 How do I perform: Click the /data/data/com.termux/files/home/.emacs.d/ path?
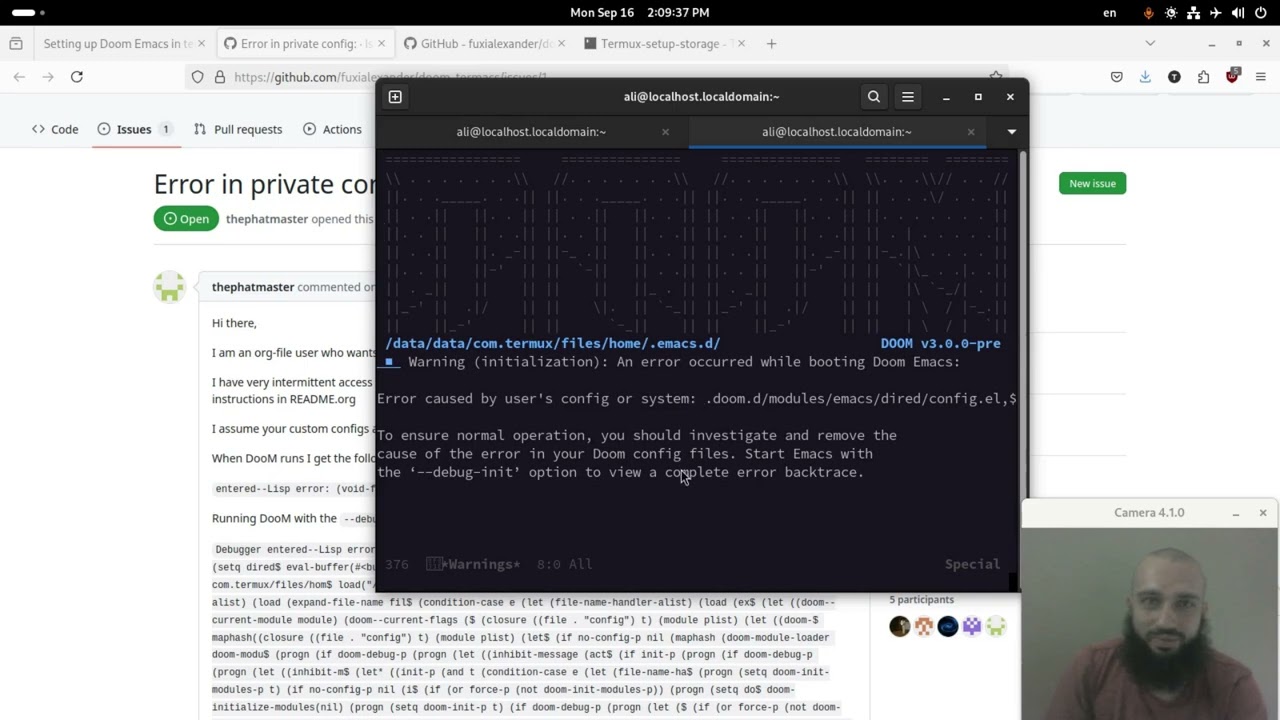pyautogui.click(x=553, y=343)
